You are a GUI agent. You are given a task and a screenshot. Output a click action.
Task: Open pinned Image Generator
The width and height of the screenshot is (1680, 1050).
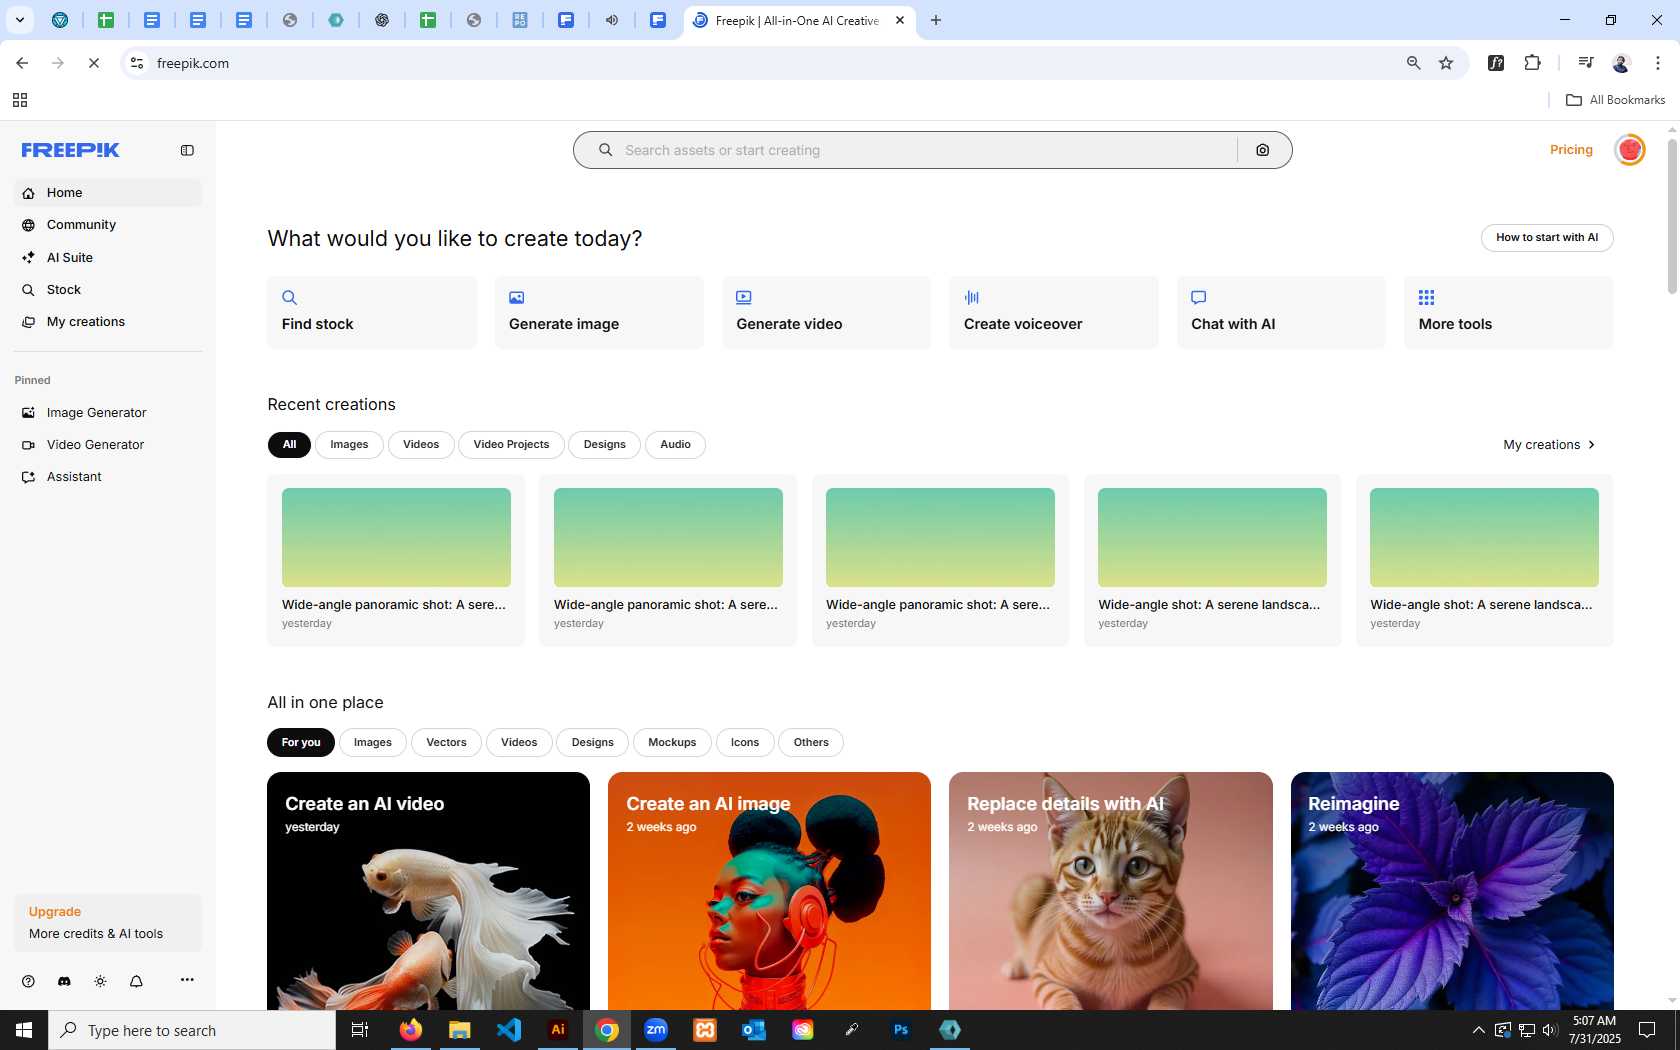(108, 413)
